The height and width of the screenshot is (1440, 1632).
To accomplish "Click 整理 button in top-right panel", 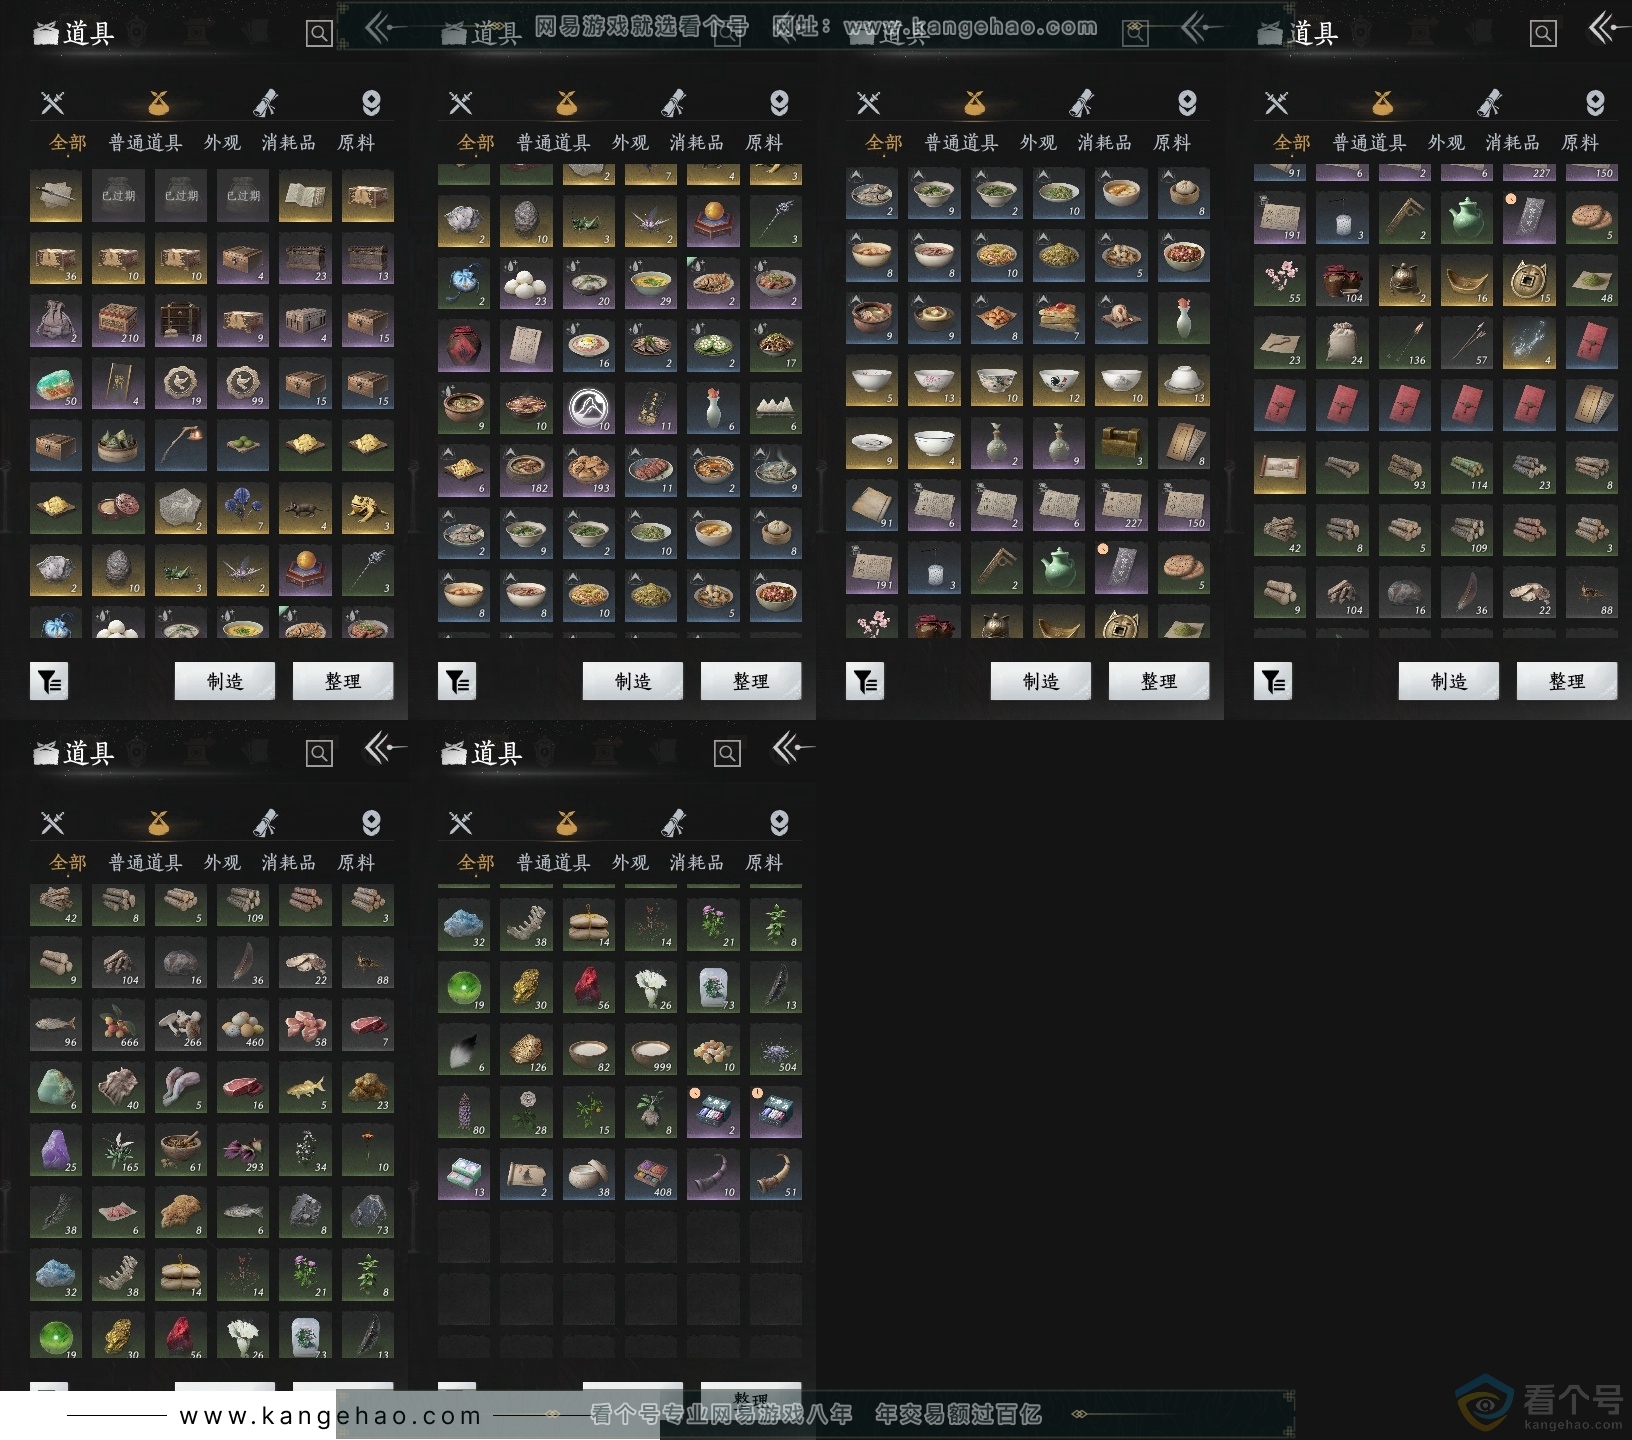I will tap(1567, 681).
